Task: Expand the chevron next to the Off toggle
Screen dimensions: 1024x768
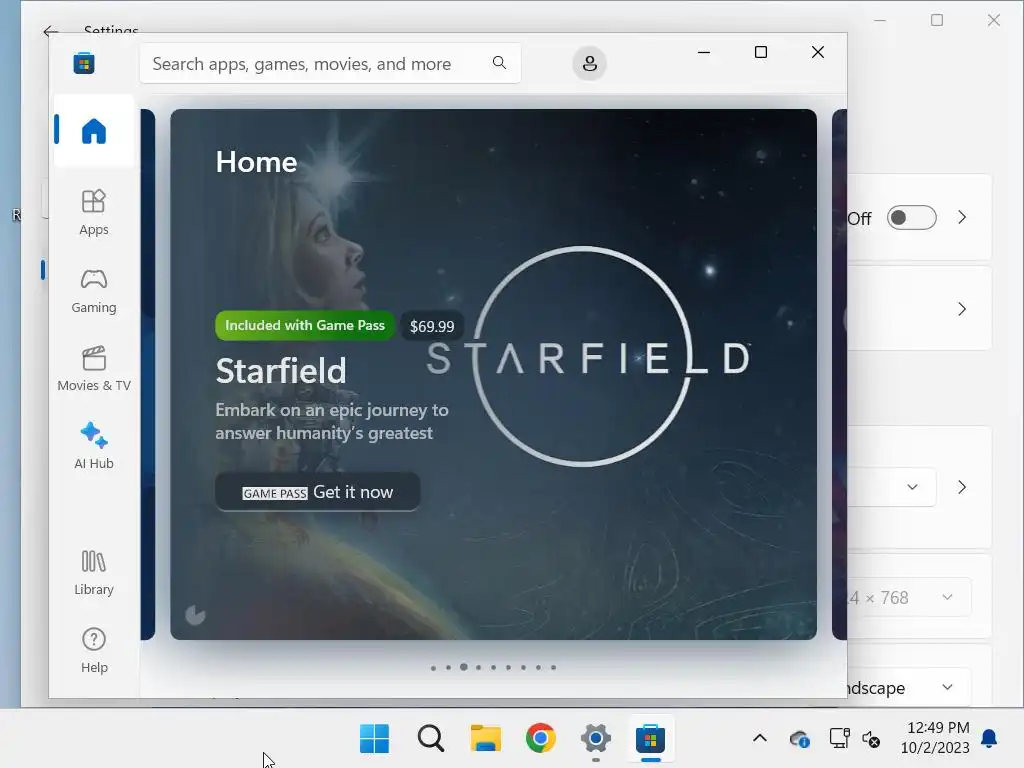Action: click(x=962, y=217)
